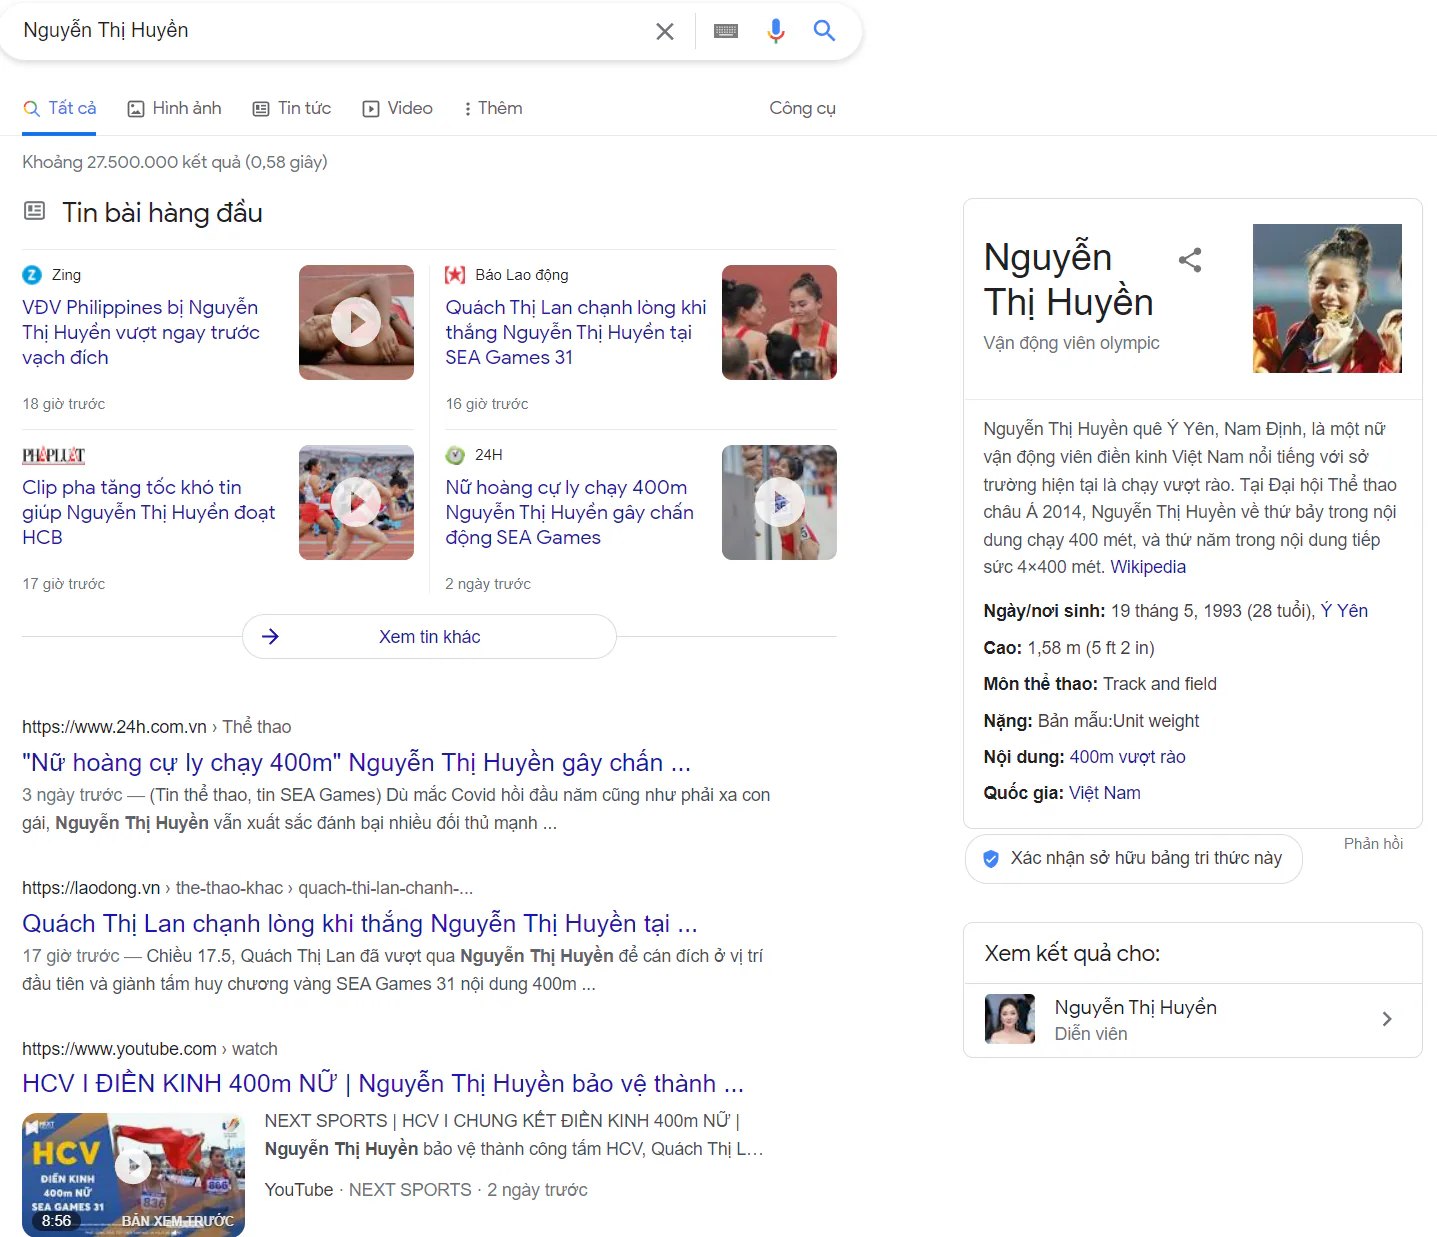Click the Nguyễn Thị Huyền athlete photo
The height and width of the screenshot is (1237, 1437).
tap(1327, 298)
